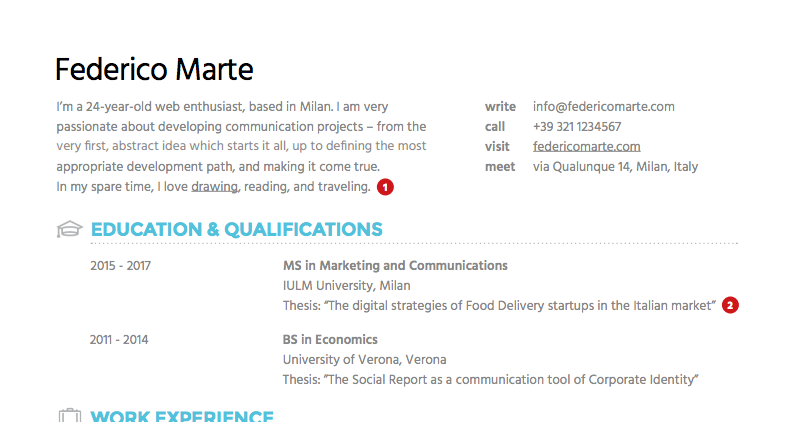Click the BS in Economics title
This screenshot has height=422, width=791.
pos(330,340)
